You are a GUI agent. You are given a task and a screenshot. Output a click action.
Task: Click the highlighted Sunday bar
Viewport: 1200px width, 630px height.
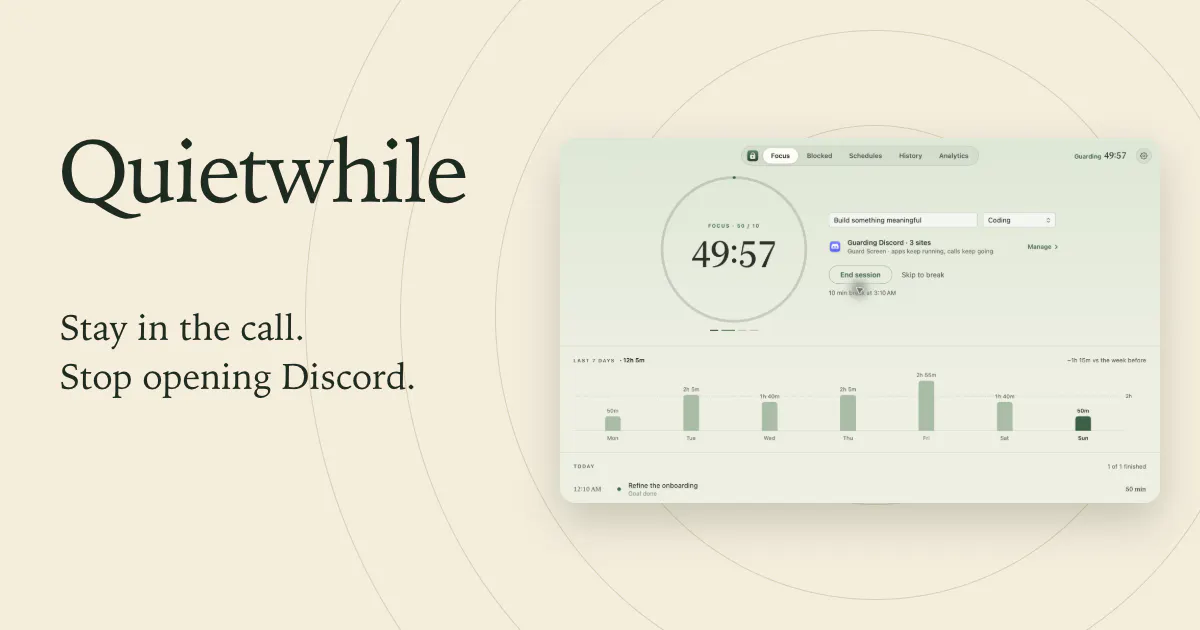coord(1083,423)
